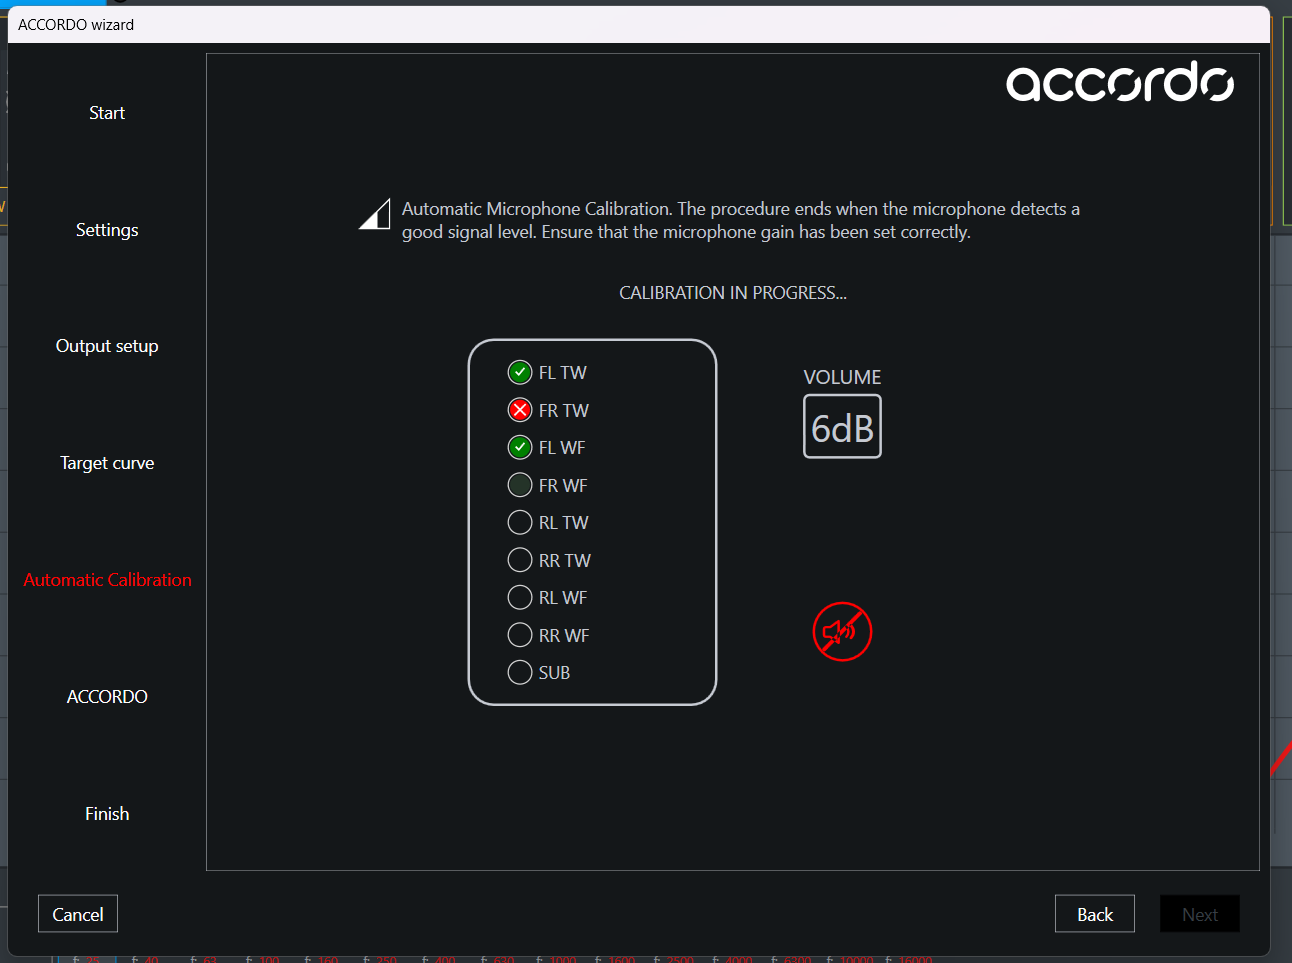Switch to the Target curve step
This screenshot has height=963, width=1292.
click(107, 462)
